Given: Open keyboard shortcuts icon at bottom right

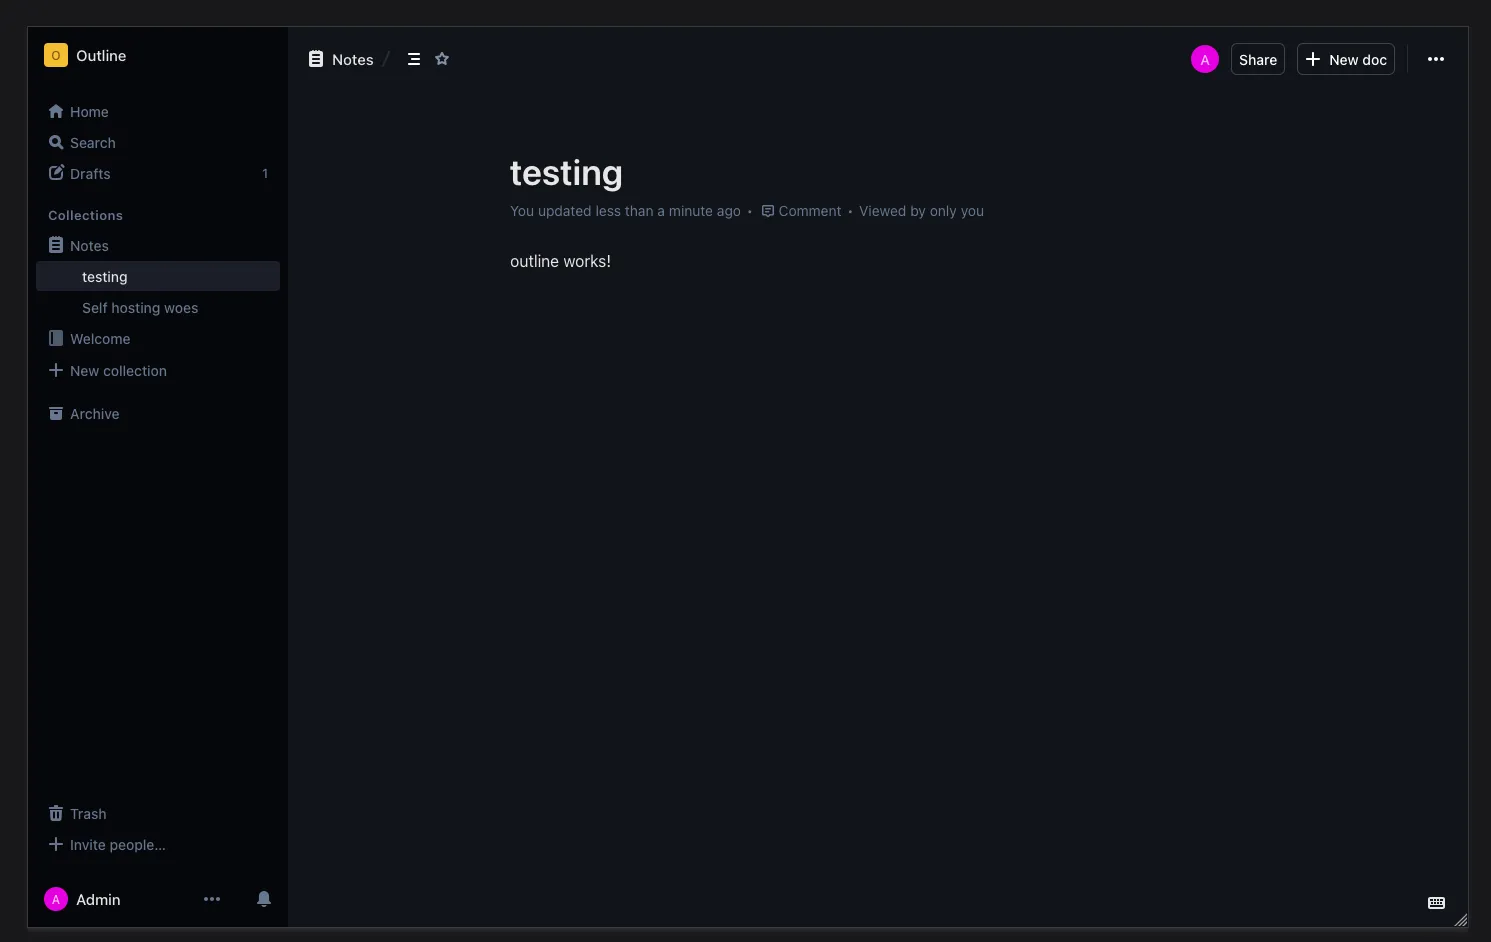Looking at the screenshot, I should point(1436,902).
